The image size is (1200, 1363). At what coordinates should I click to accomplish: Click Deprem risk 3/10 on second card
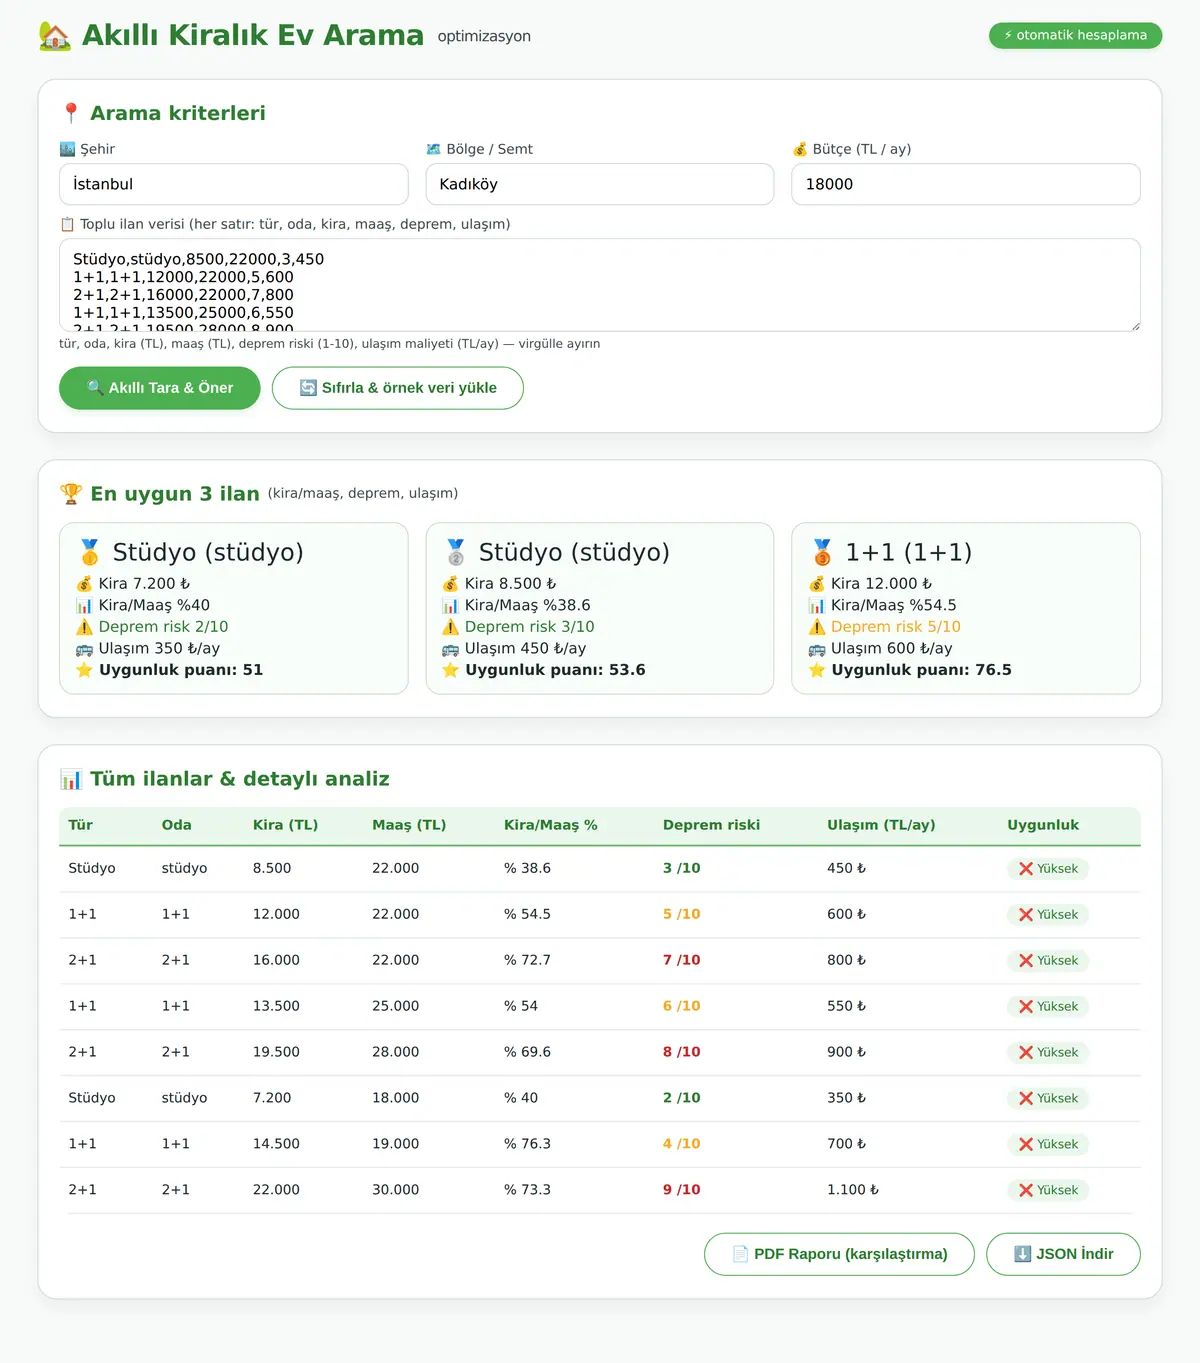[529, 627]
